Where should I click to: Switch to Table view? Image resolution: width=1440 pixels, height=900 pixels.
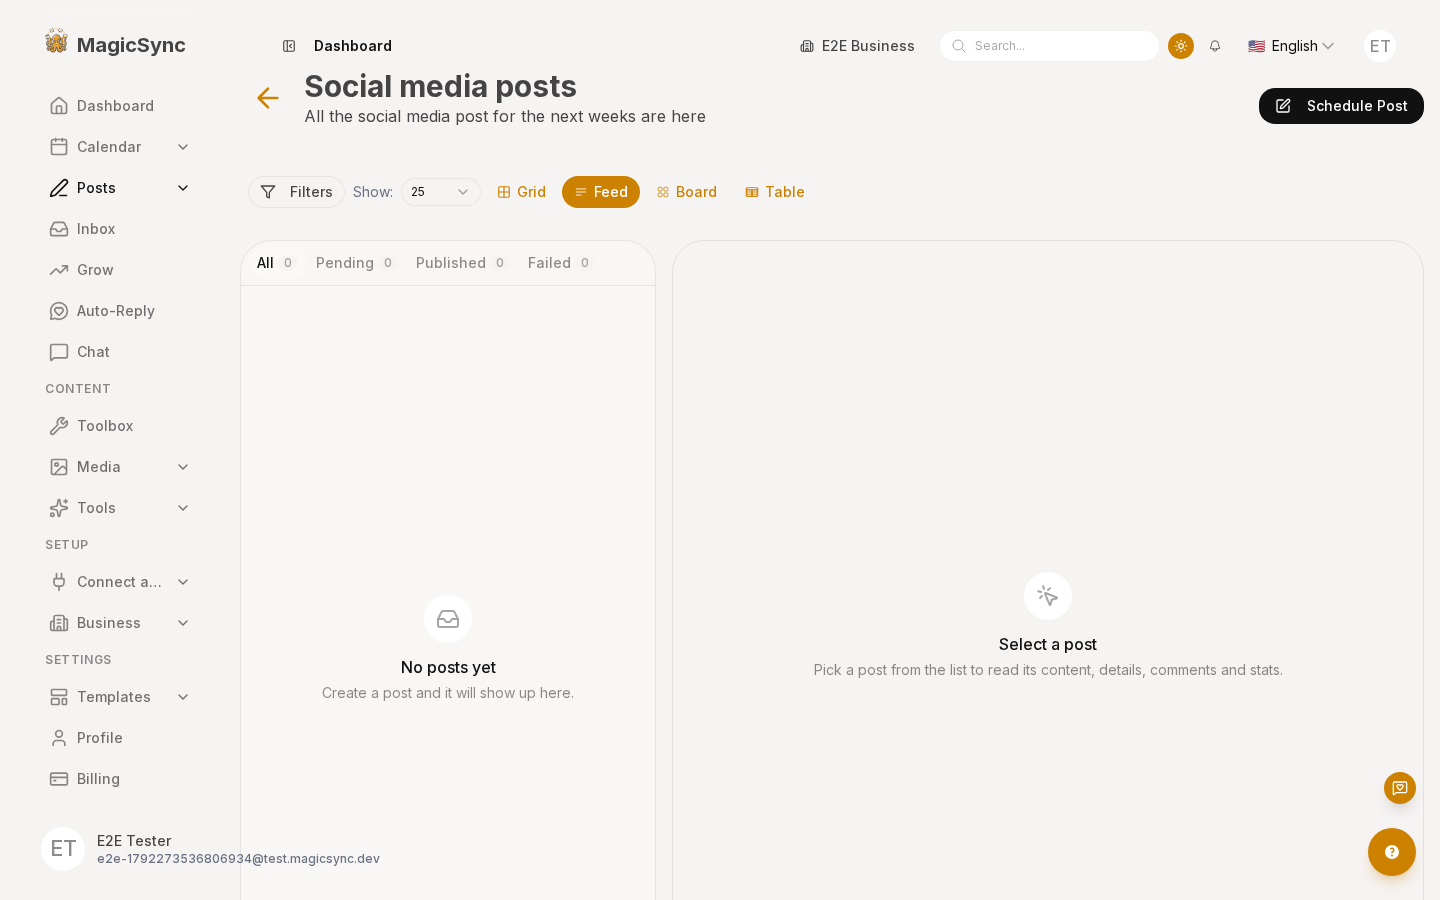tap(775, 192)
